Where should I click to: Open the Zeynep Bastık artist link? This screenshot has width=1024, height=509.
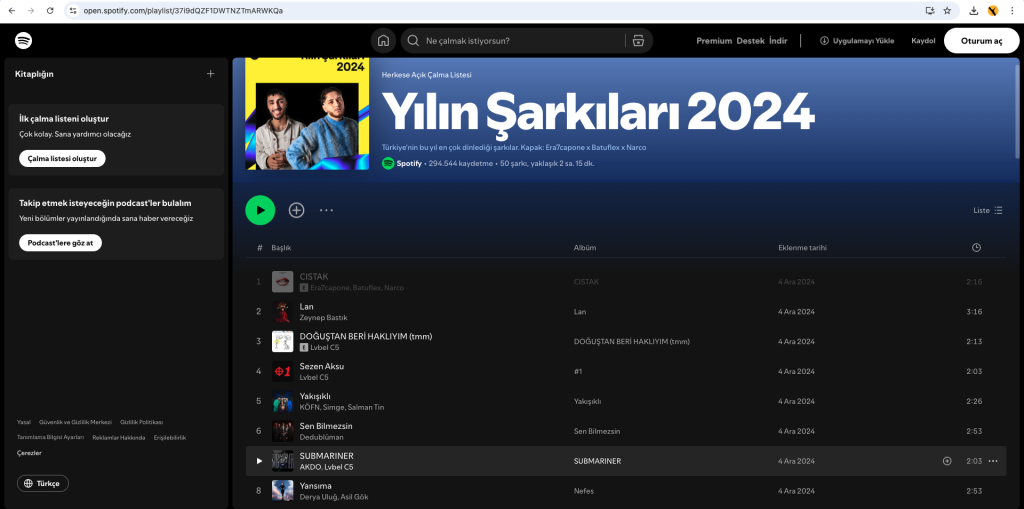pos(323,318)
